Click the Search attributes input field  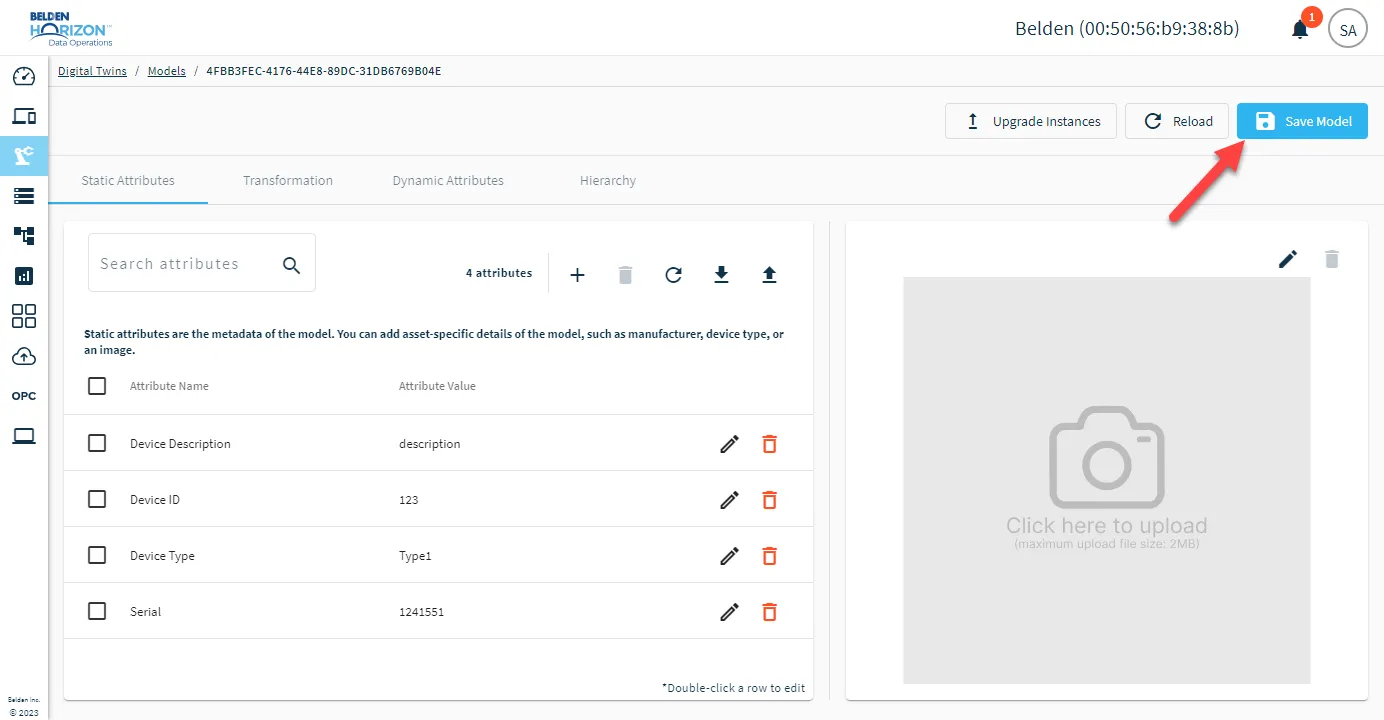click(202, 263)
